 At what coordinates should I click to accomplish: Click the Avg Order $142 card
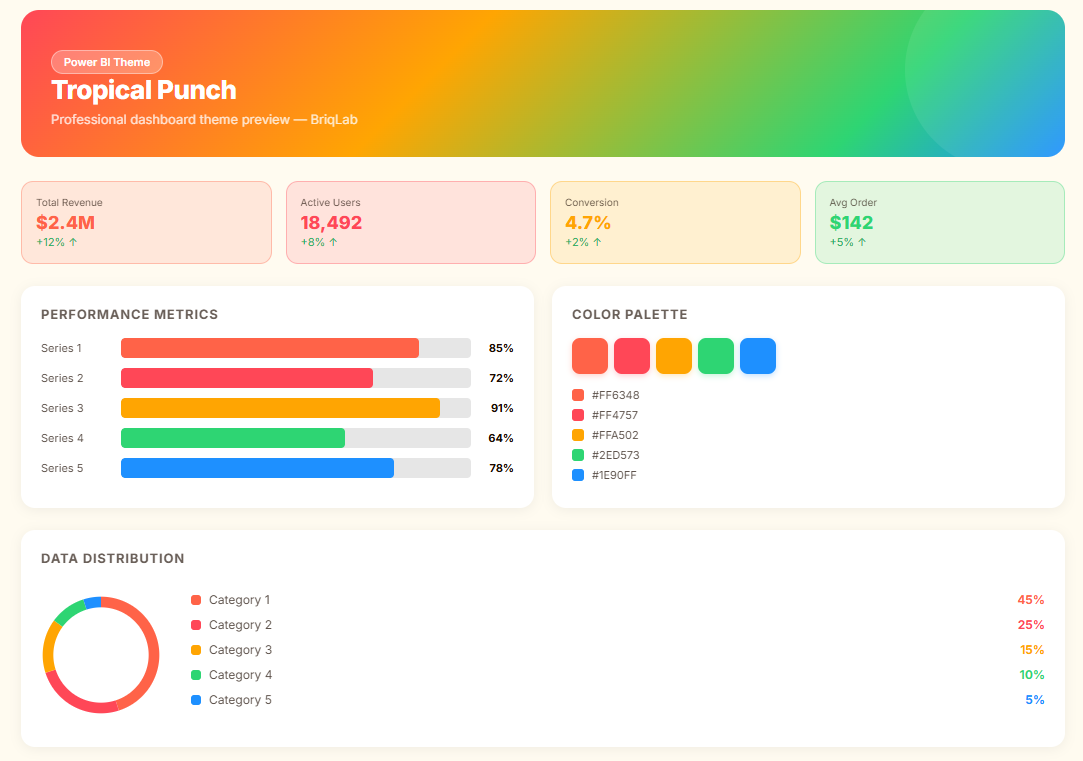(939, 222)
